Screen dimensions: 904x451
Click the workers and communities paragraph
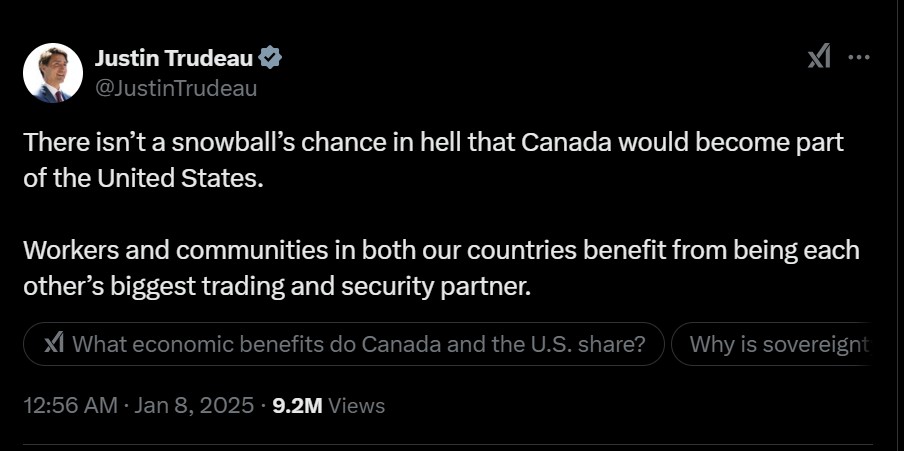[x=441, y=267]
